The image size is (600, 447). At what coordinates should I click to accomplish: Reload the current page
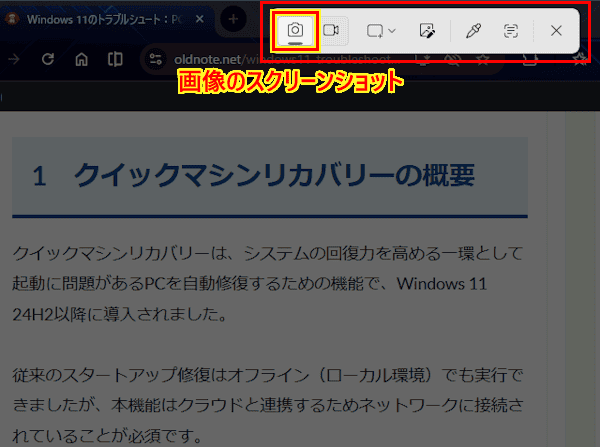47,60
